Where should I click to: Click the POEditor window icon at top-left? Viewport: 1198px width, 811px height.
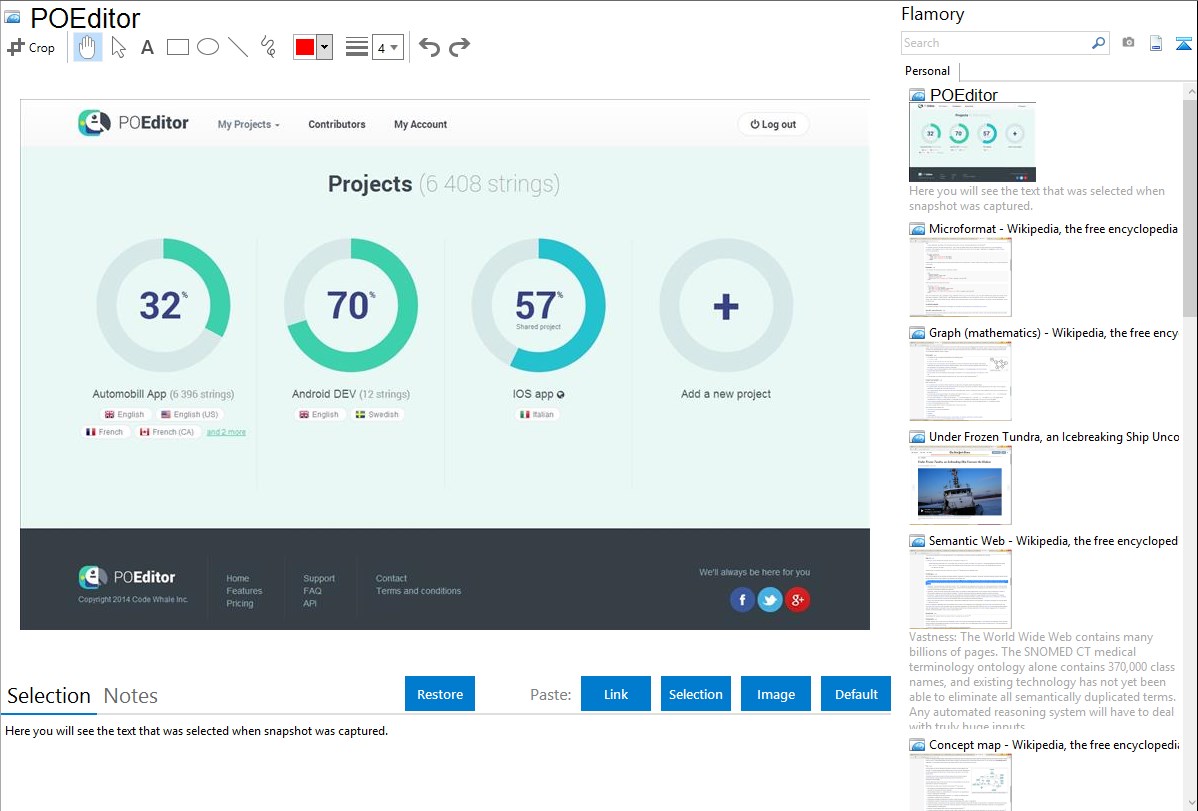click(12, 17)
